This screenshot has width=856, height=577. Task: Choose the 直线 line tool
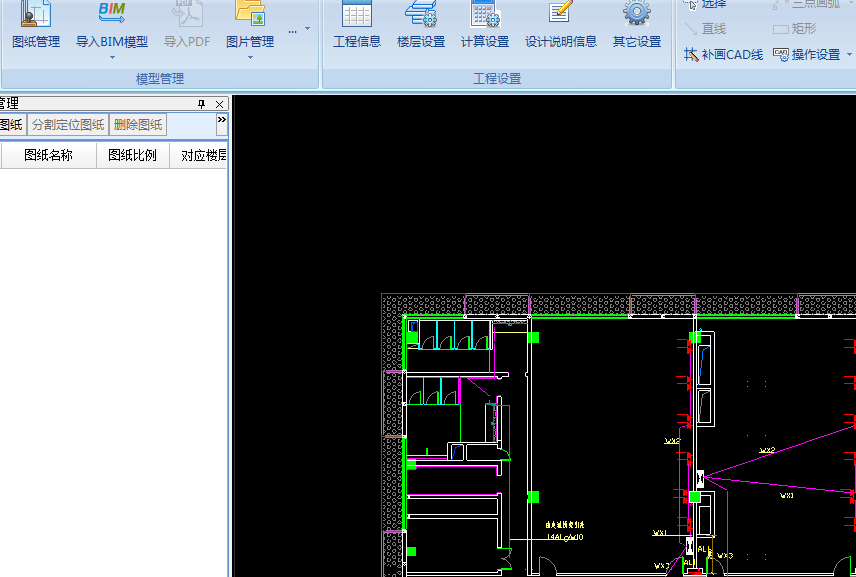click(705, 28)
